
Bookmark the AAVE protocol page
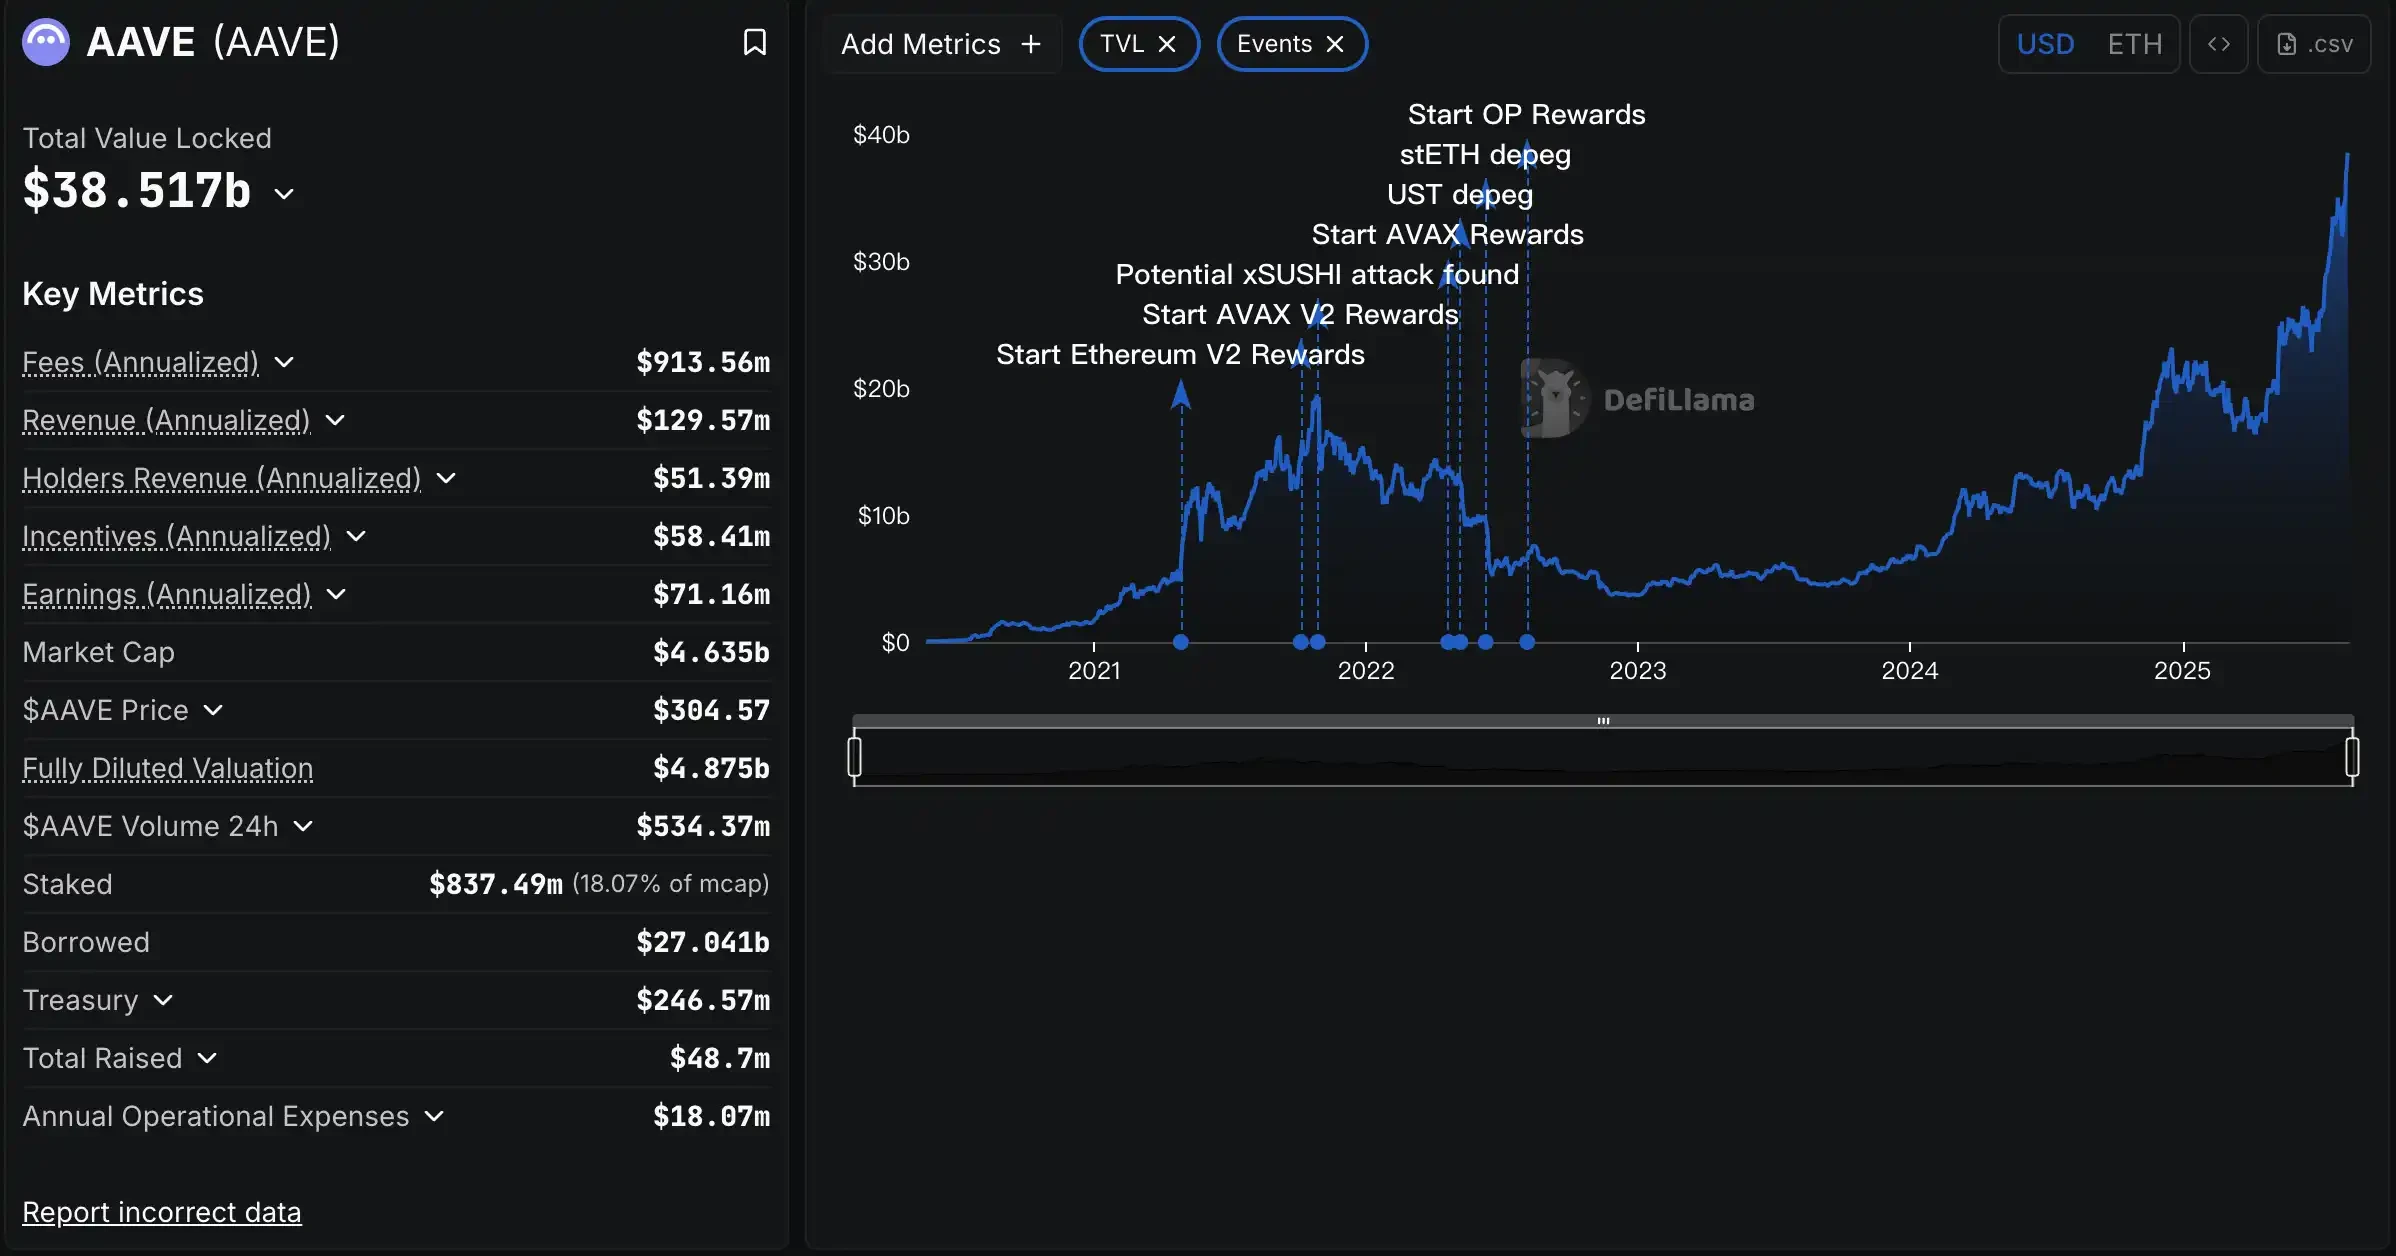pyautogui.click(x=755, y=42)
